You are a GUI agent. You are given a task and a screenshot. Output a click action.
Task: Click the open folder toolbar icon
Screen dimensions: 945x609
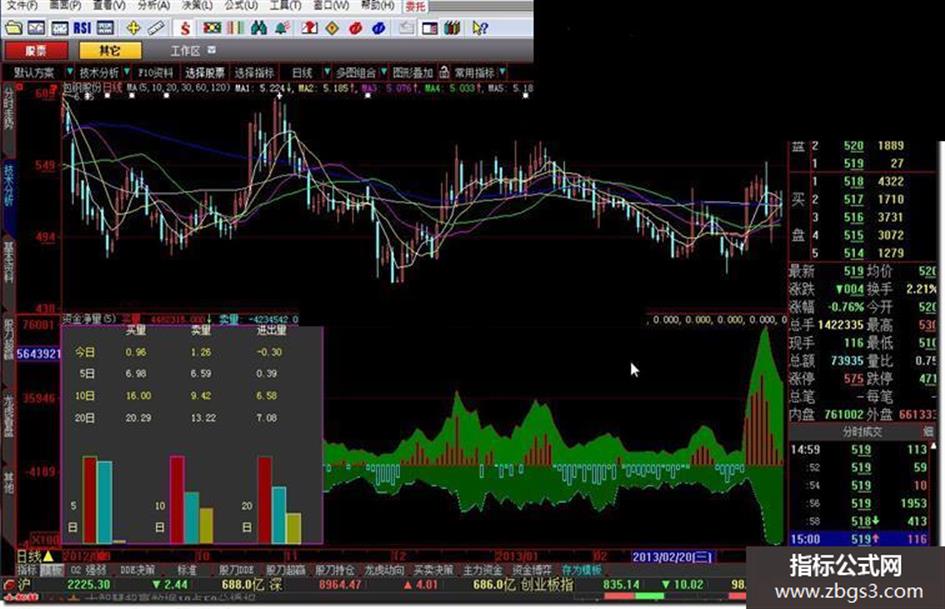click(x=13, y=28)
